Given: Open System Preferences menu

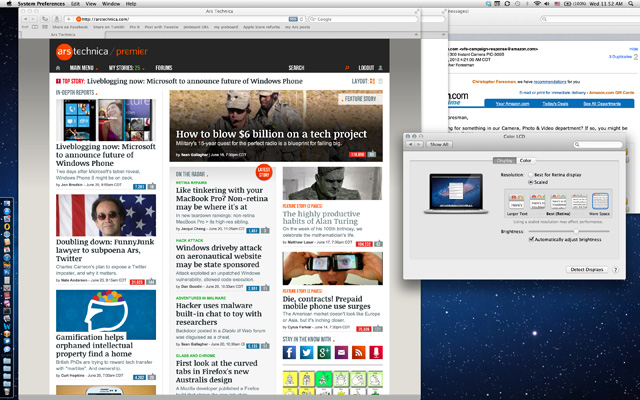Looking at the screenshot, I should pyautogui.click(x=41, y=4).
